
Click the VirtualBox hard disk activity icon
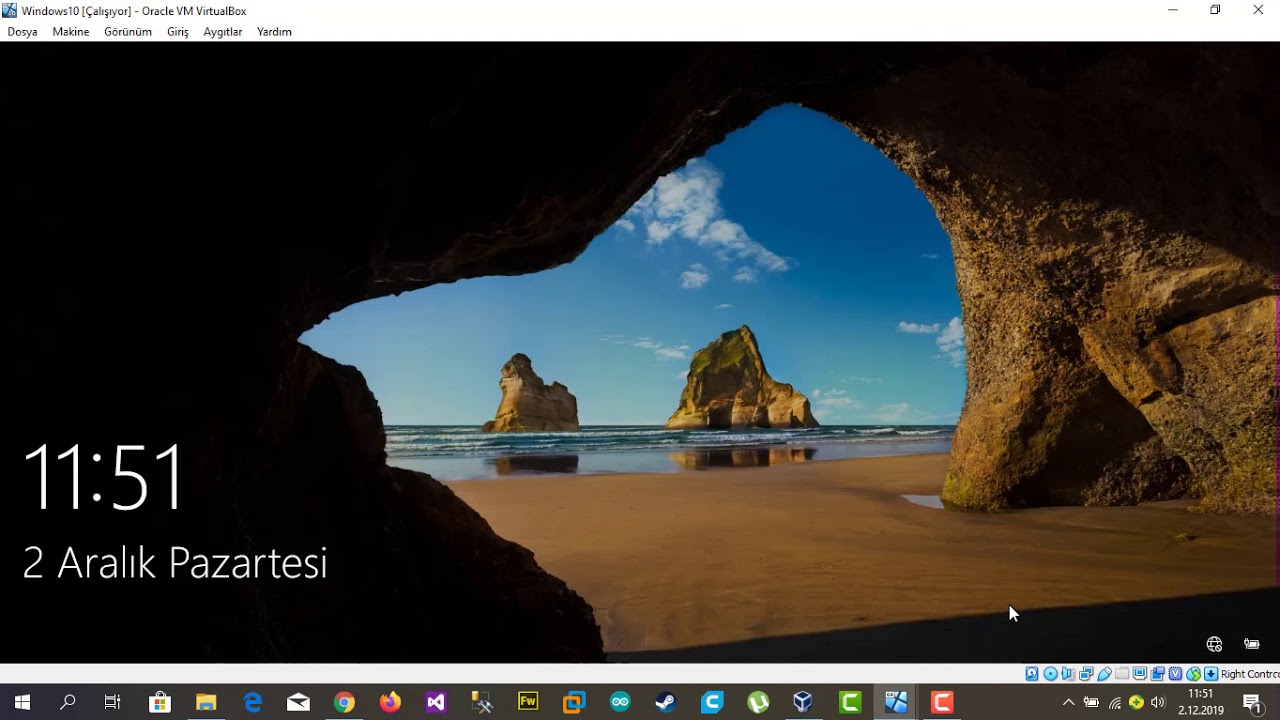1032,674
